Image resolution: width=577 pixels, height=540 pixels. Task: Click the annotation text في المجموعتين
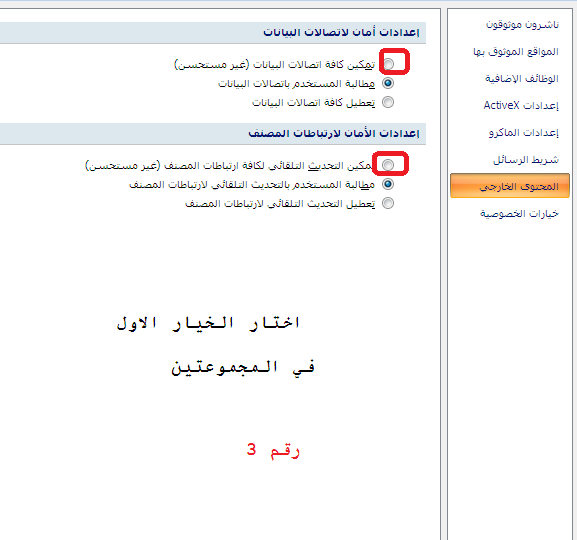coord(243,367)
